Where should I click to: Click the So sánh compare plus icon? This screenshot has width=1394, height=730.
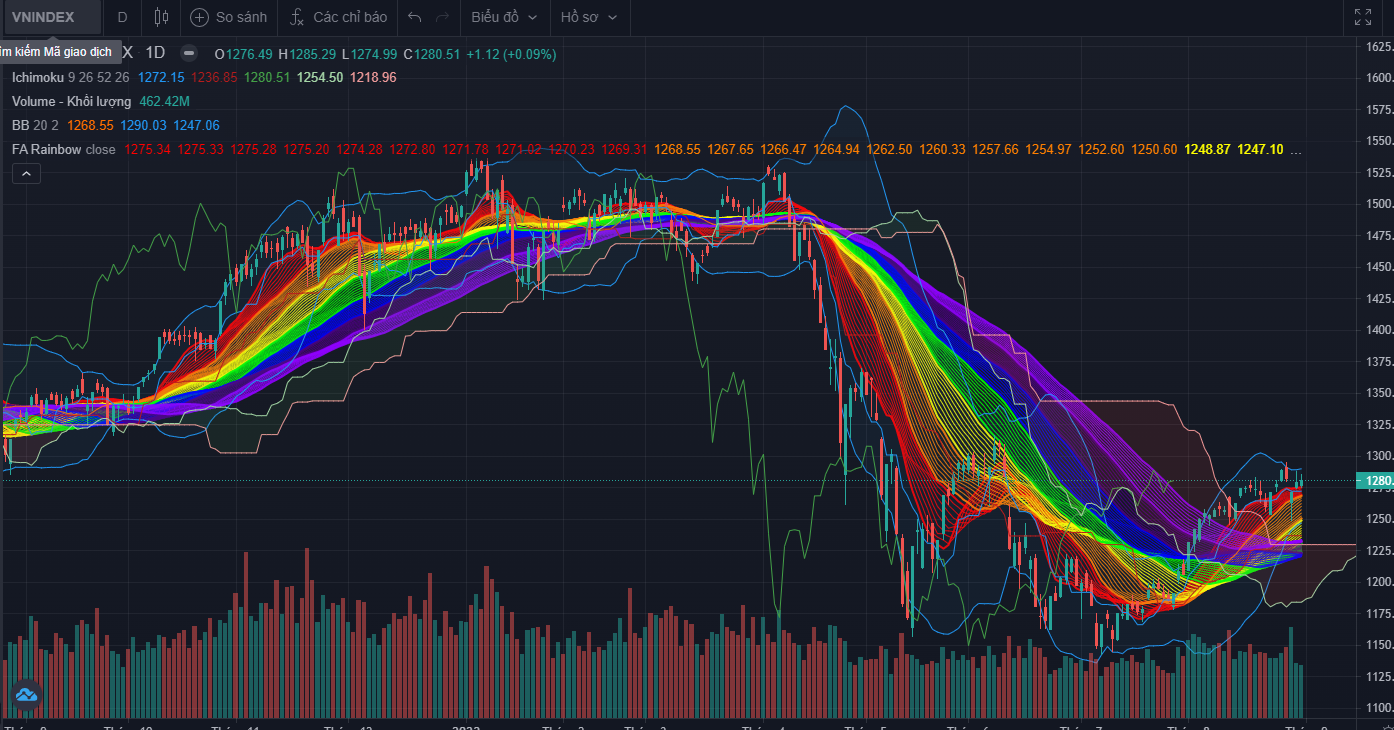[x=200, y=17]
